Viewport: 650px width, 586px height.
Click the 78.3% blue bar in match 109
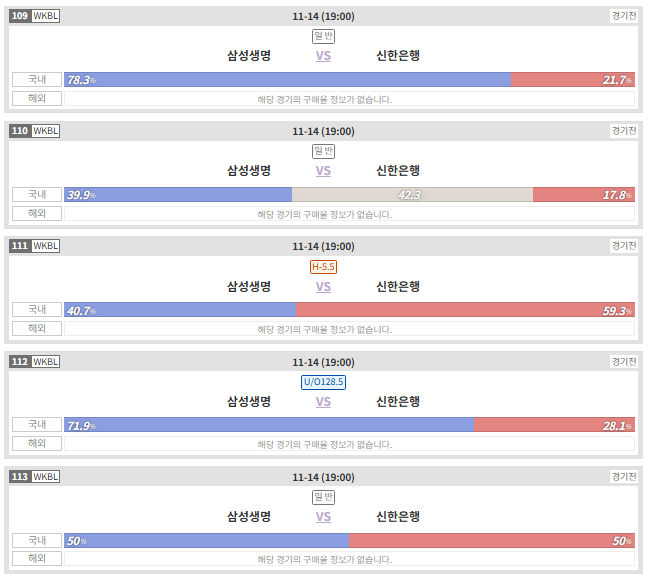click(x=288, y=80)
